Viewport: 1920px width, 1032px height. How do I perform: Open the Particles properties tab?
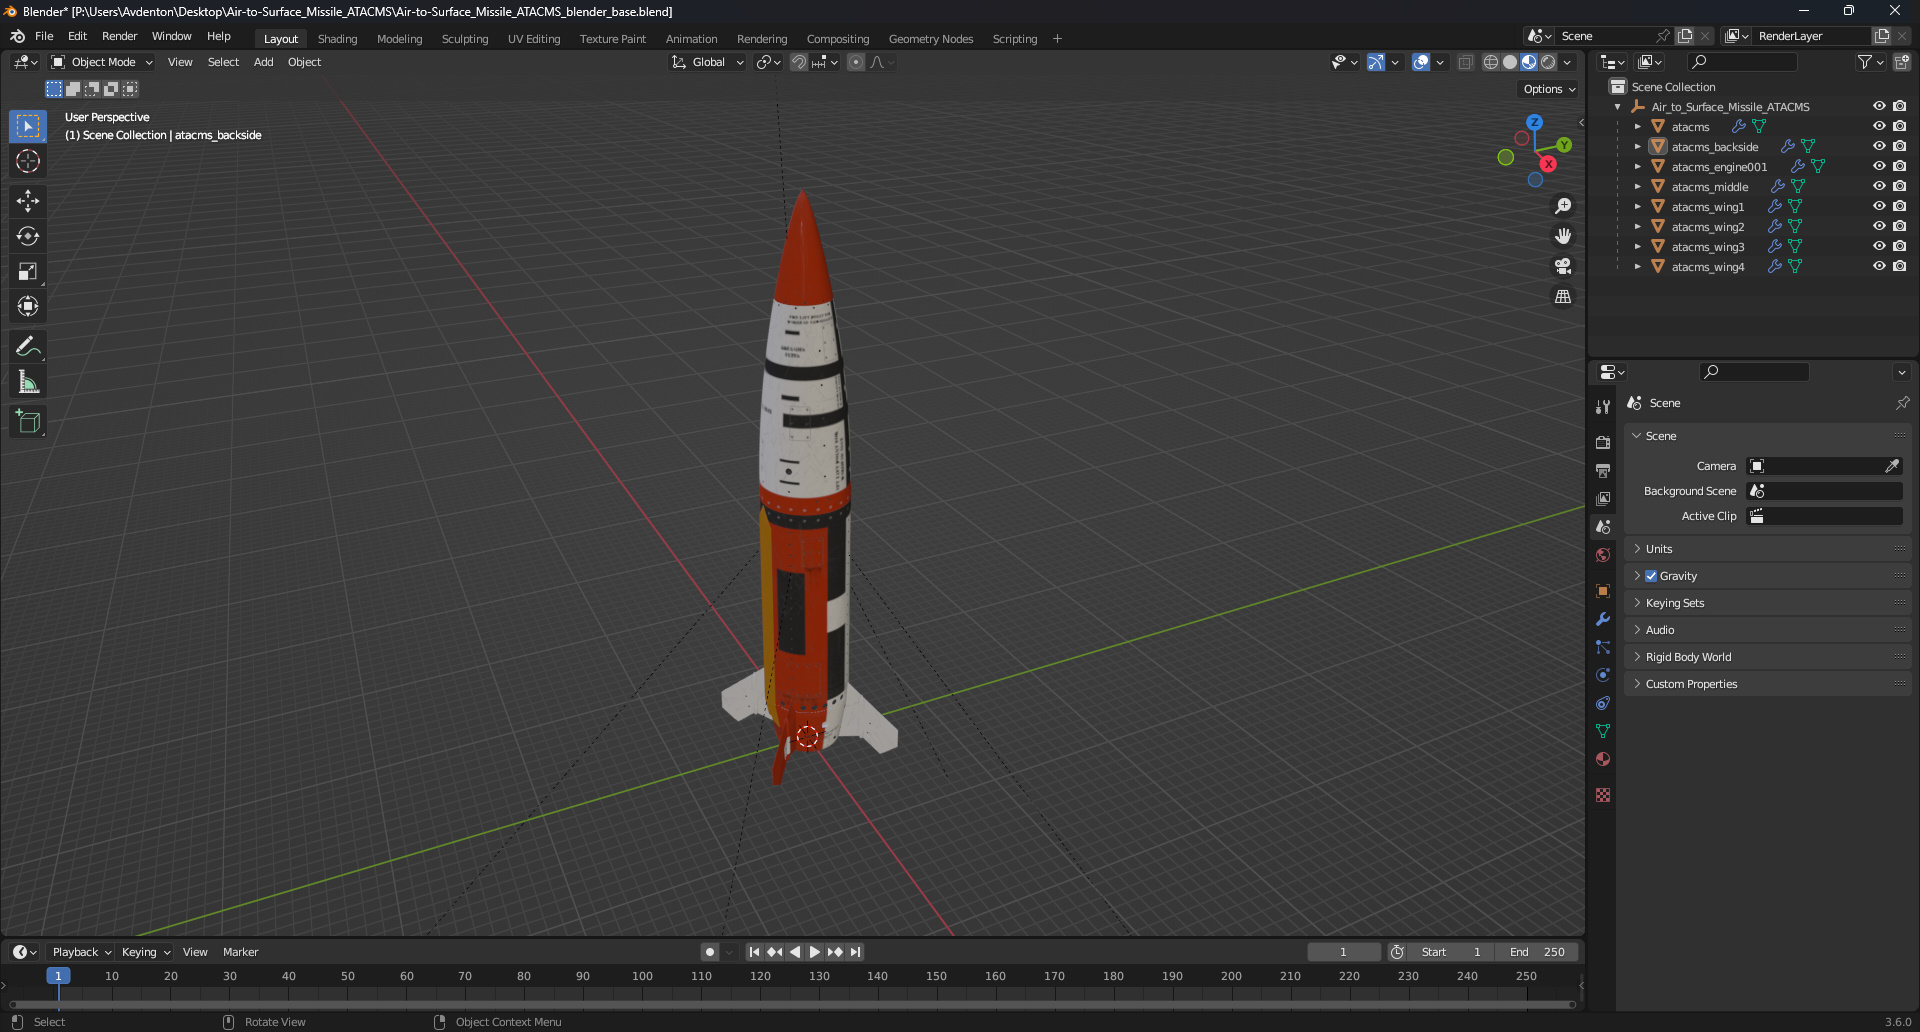(x=1603, y=647)
